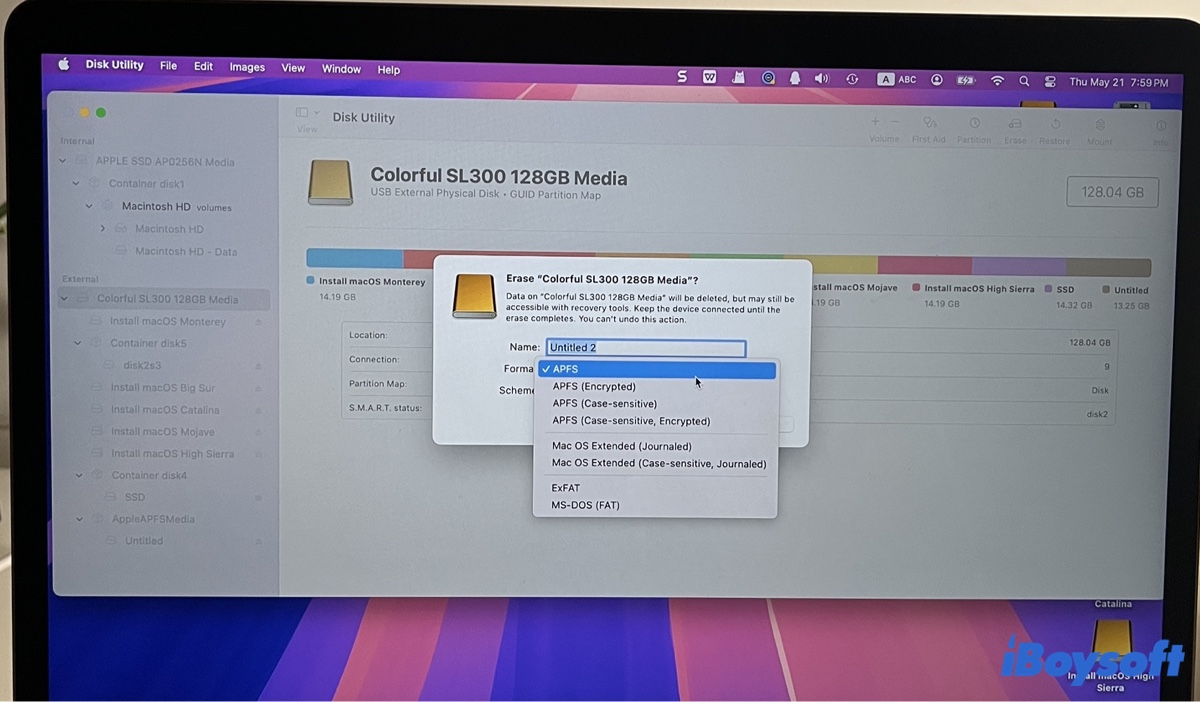Click the Wi-Fi status icon

(x=997, y=80)
